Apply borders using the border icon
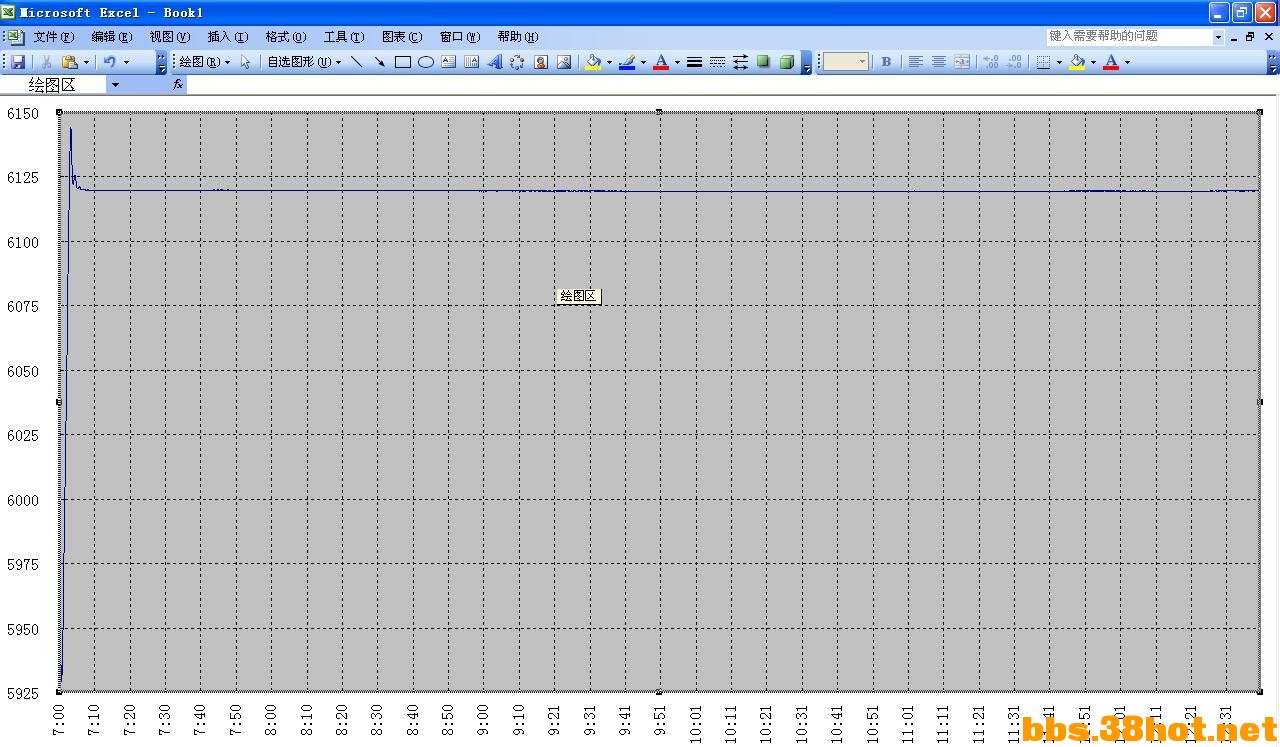1280x747 pixels. click(x=1043, y=62)
